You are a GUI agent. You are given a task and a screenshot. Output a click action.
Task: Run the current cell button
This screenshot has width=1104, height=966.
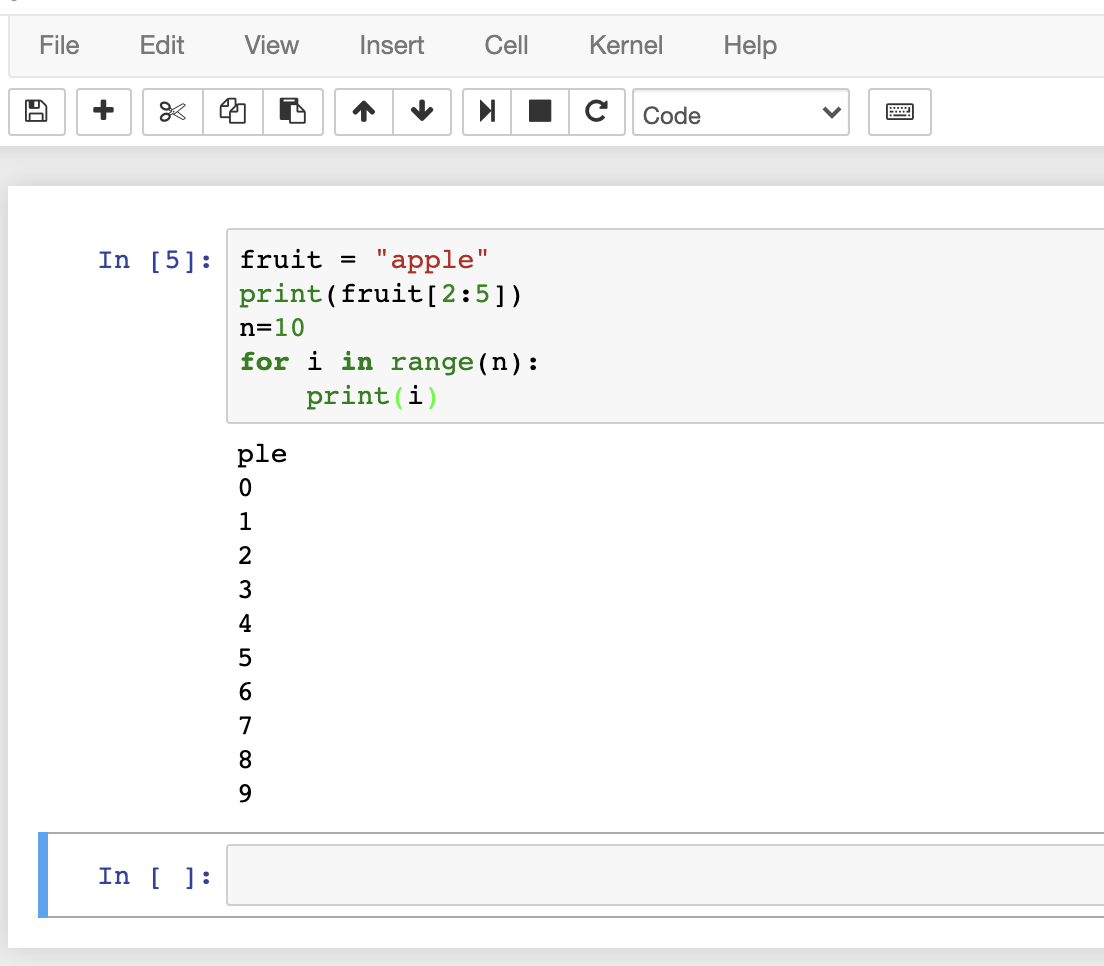point(487,112)
